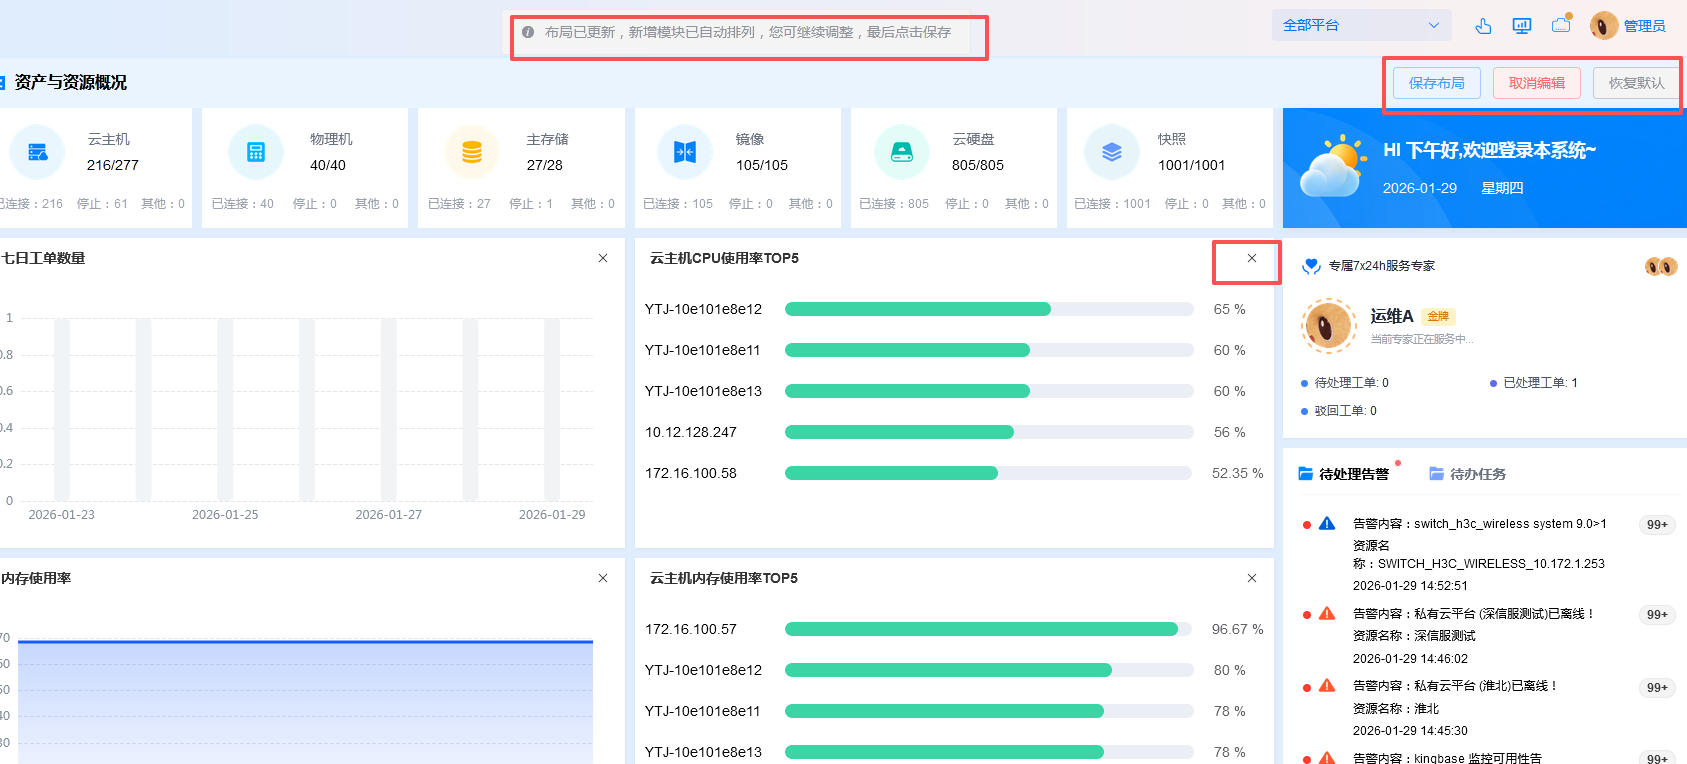Click the 资产与资源概况 section title
This screenshot has width=1687, height=764.
[71, 83]
